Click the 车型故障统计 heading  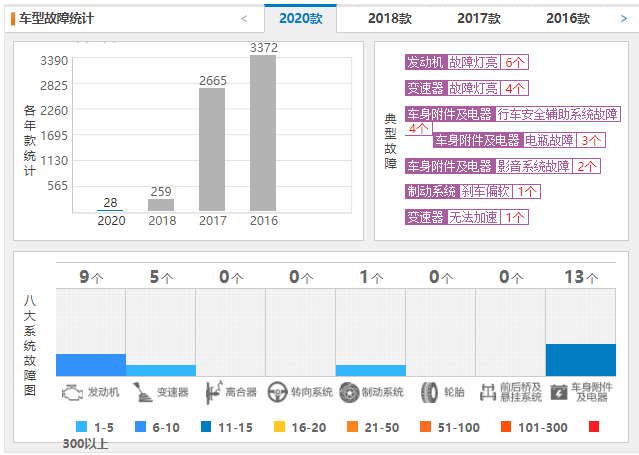point(56,18)
